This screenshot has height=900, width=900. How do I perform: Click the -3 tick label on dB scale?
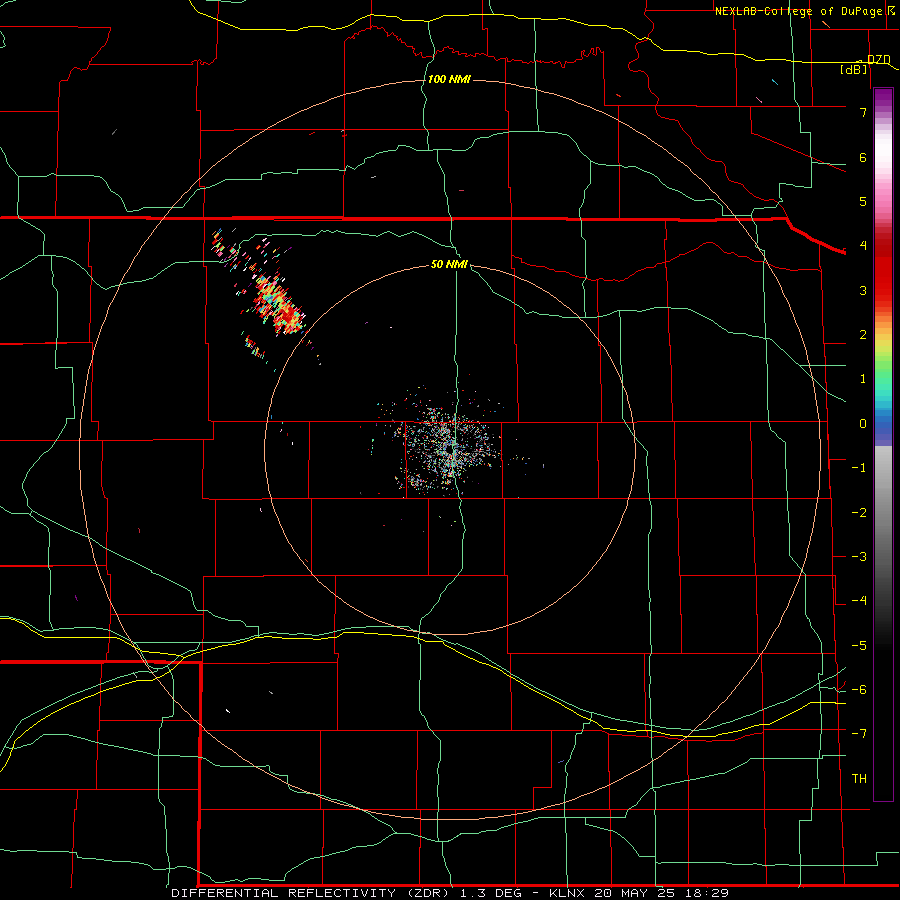pyautogui.click(x=859, y=557)
